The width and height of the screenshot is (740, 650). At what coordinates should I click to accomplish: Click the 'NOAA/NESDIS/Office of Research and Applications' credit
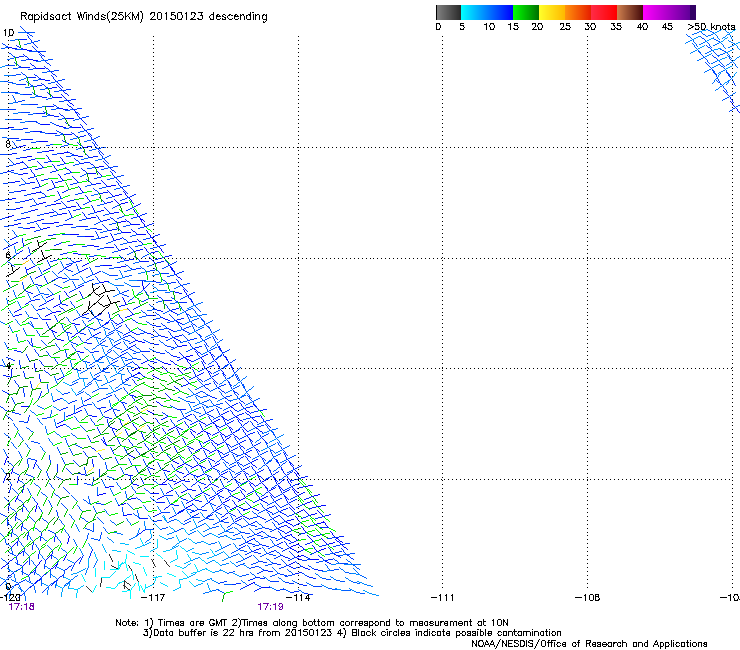(x=589, y=644)
